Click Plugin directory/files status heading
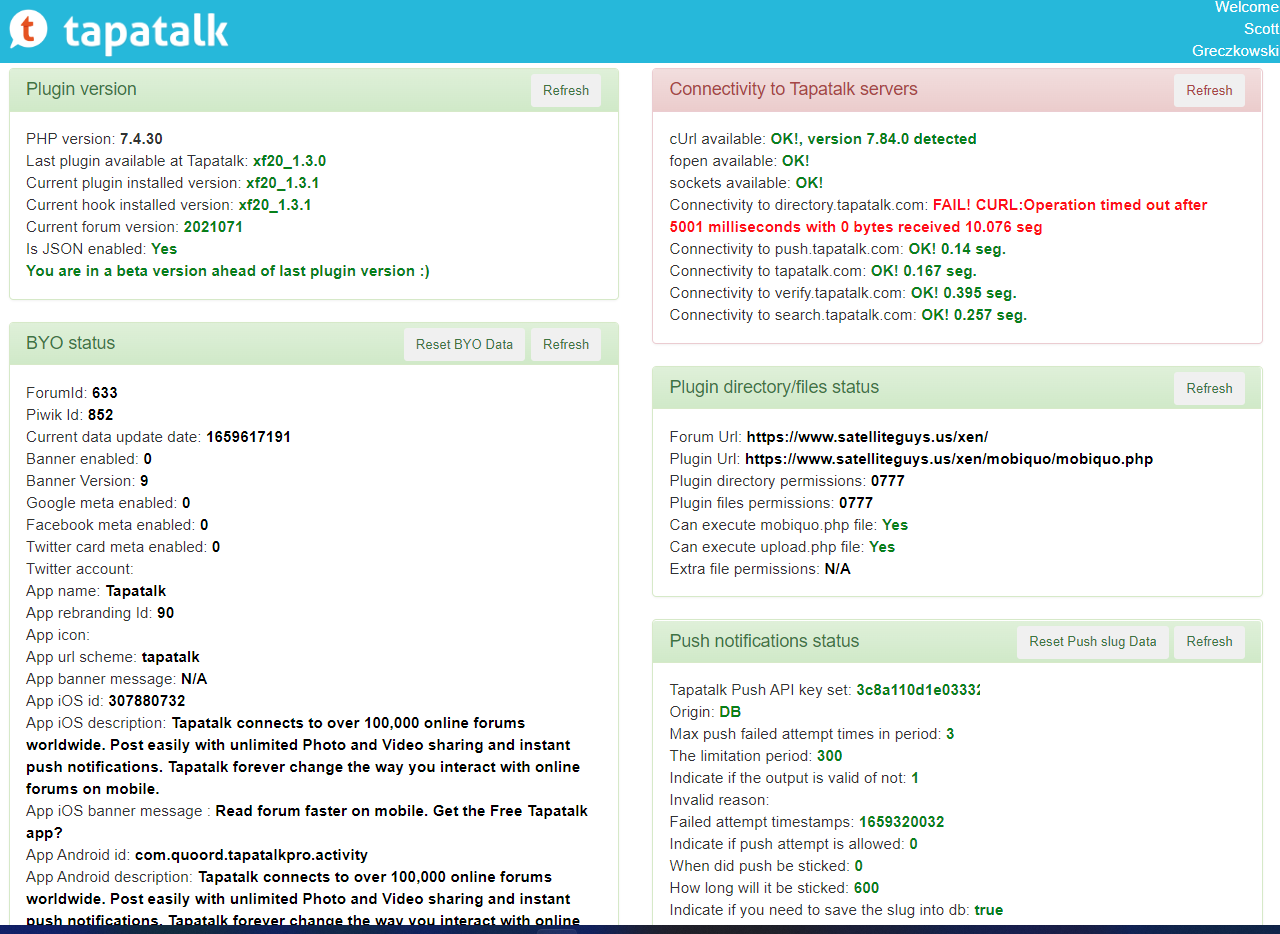1280x934 pixels. (x=774, y=387)
